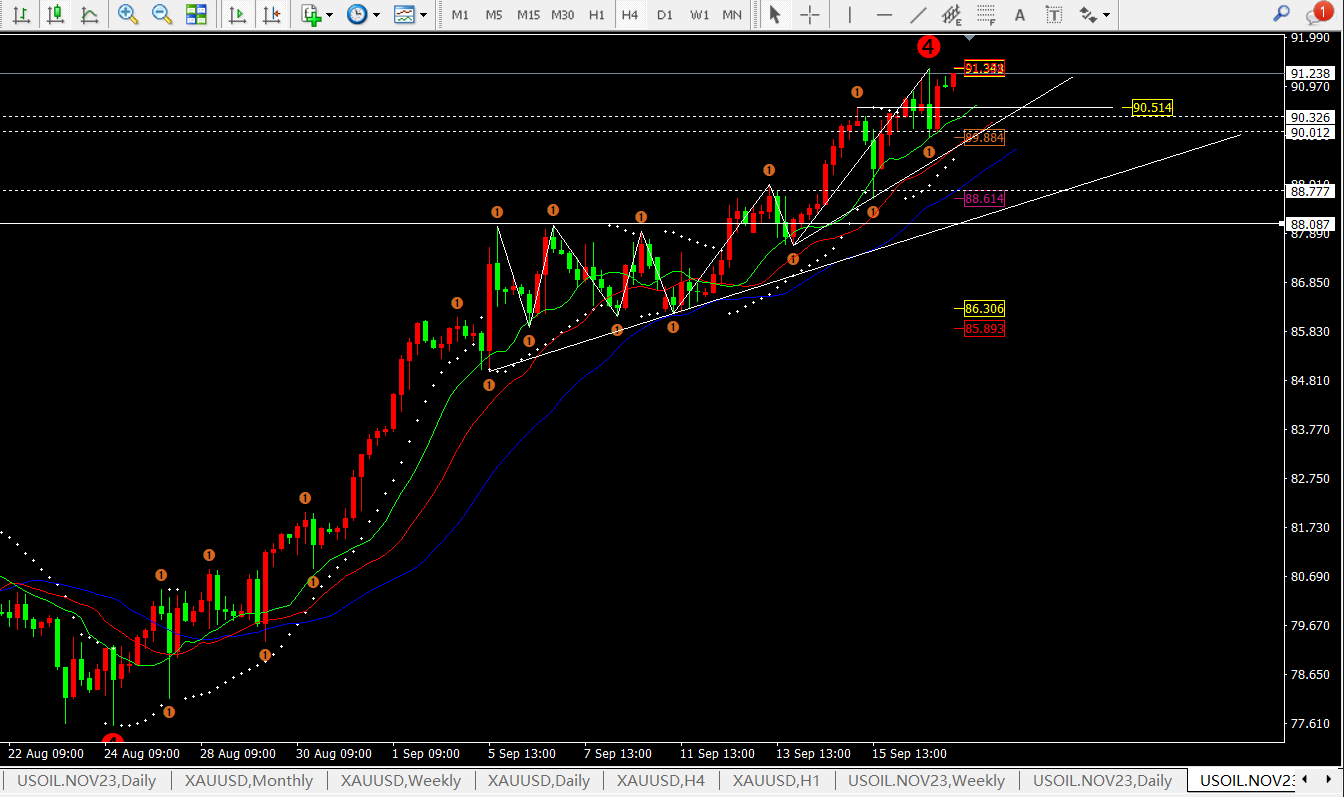Open the indicators list dropdown arrow

click(332, 15)
